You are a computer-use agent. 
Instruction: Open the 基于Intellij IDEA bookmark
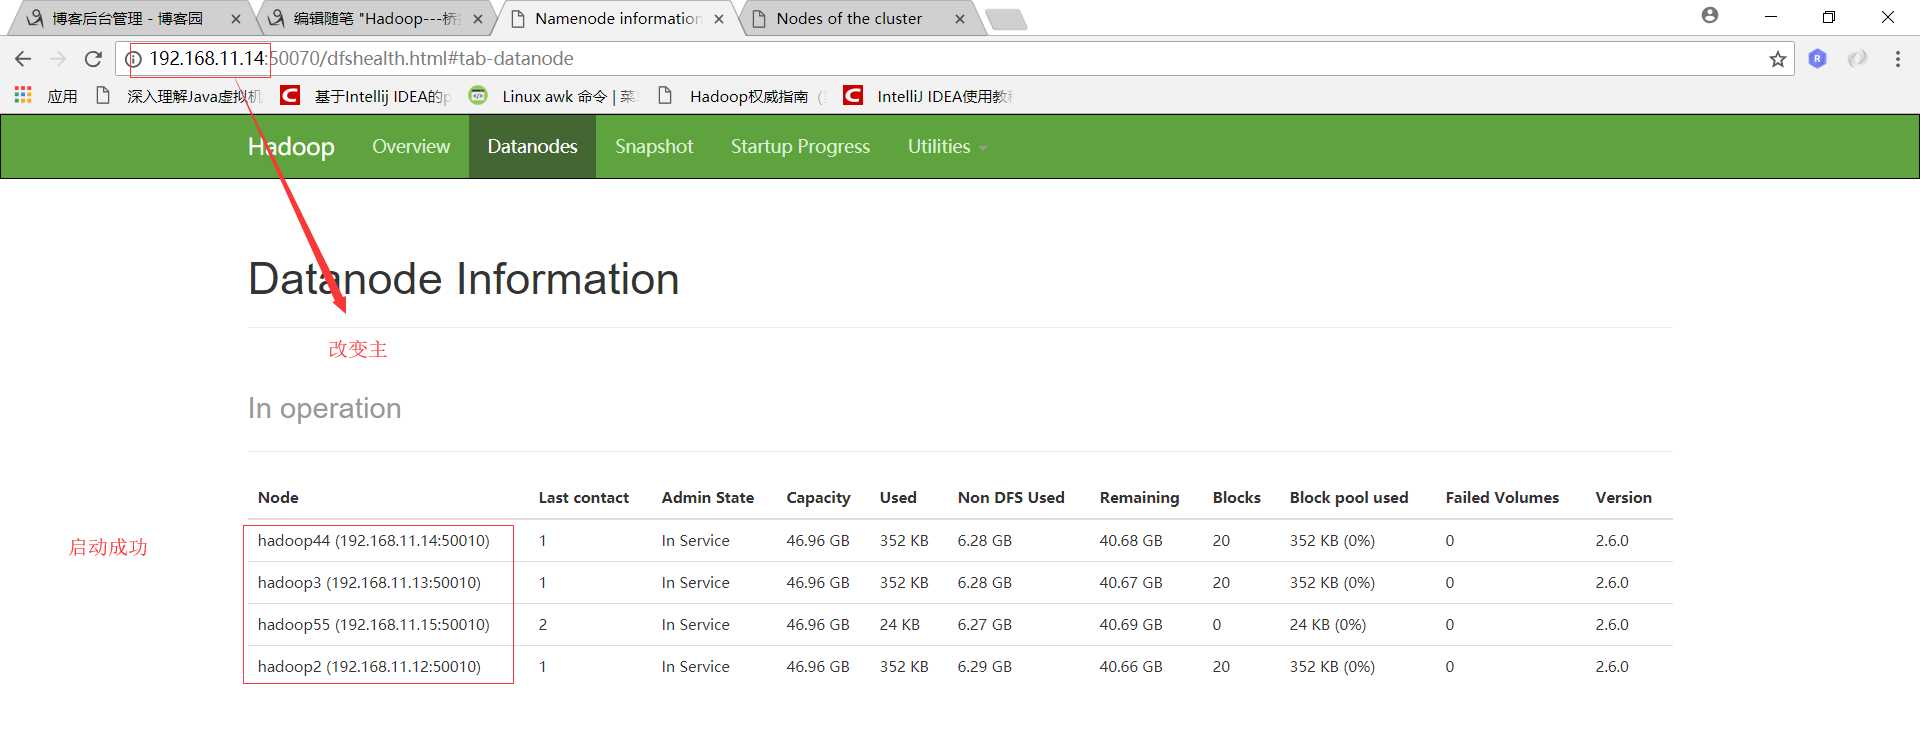(366, 96)
